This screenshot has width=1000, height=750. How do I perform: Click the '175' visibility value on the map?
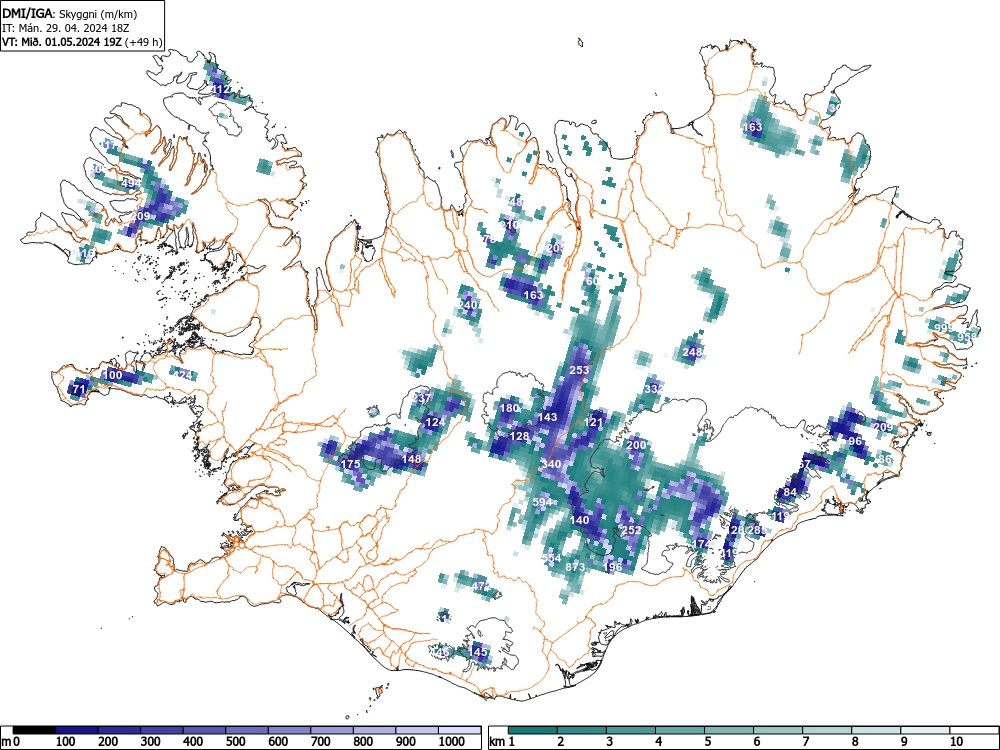(350, 464)
